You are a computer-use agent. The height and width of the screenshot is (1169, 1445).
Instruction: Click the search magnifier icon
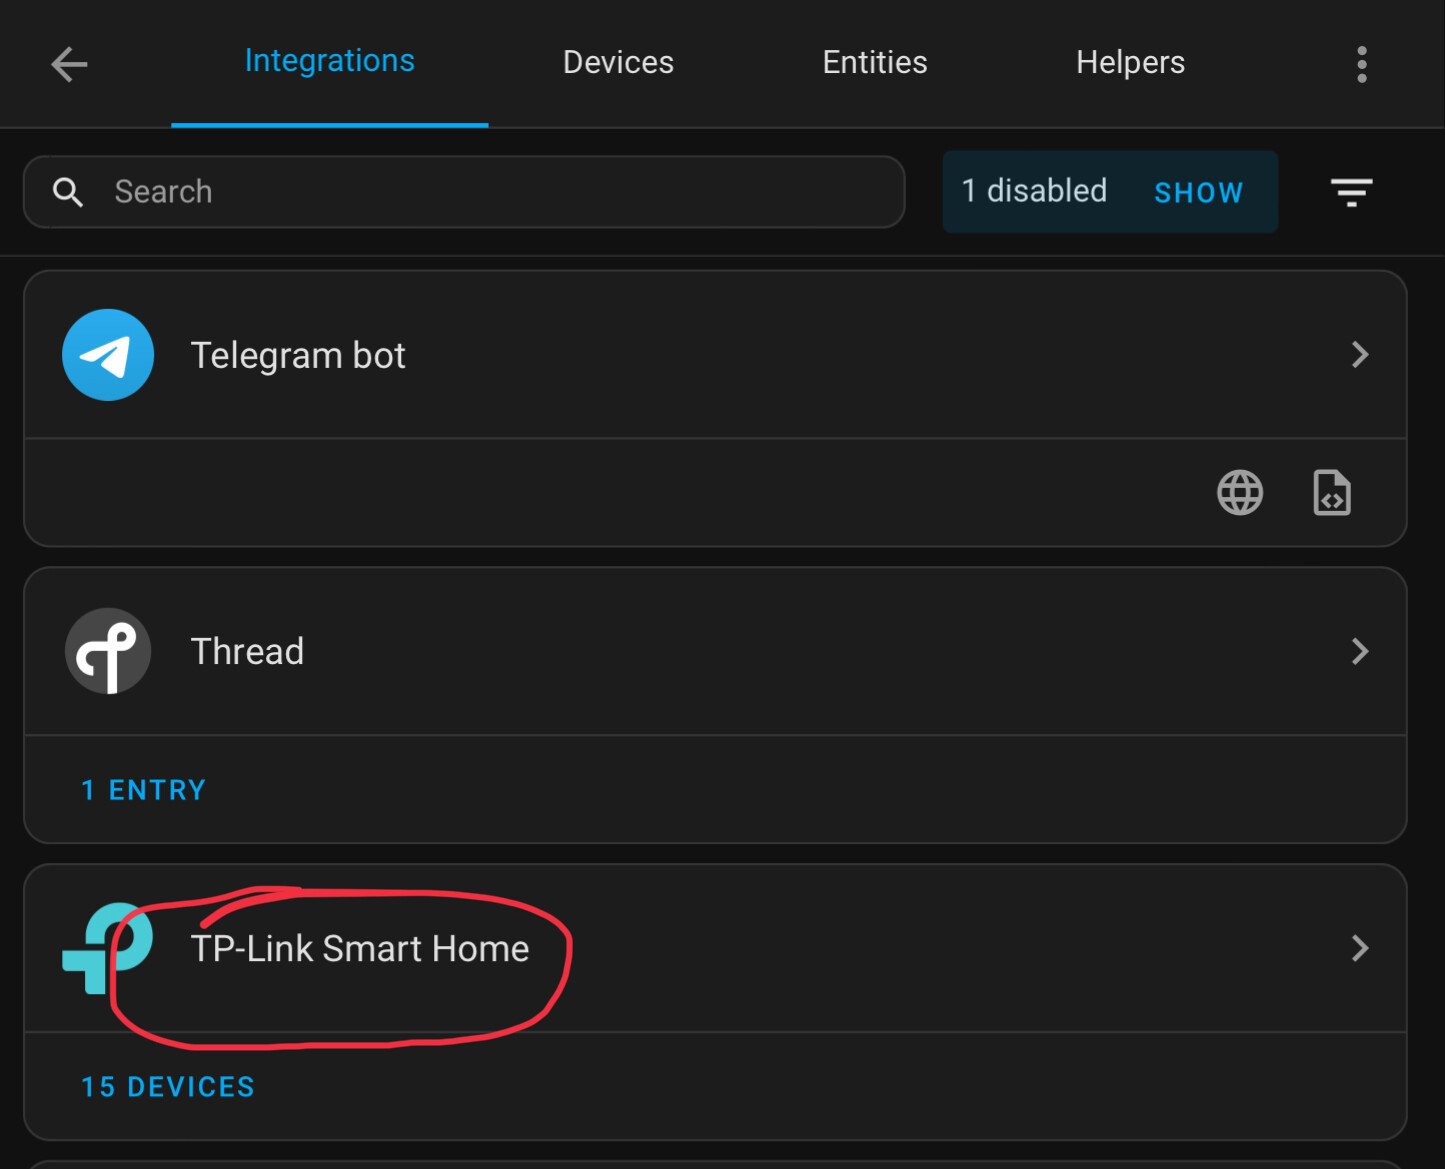(68, 192)
